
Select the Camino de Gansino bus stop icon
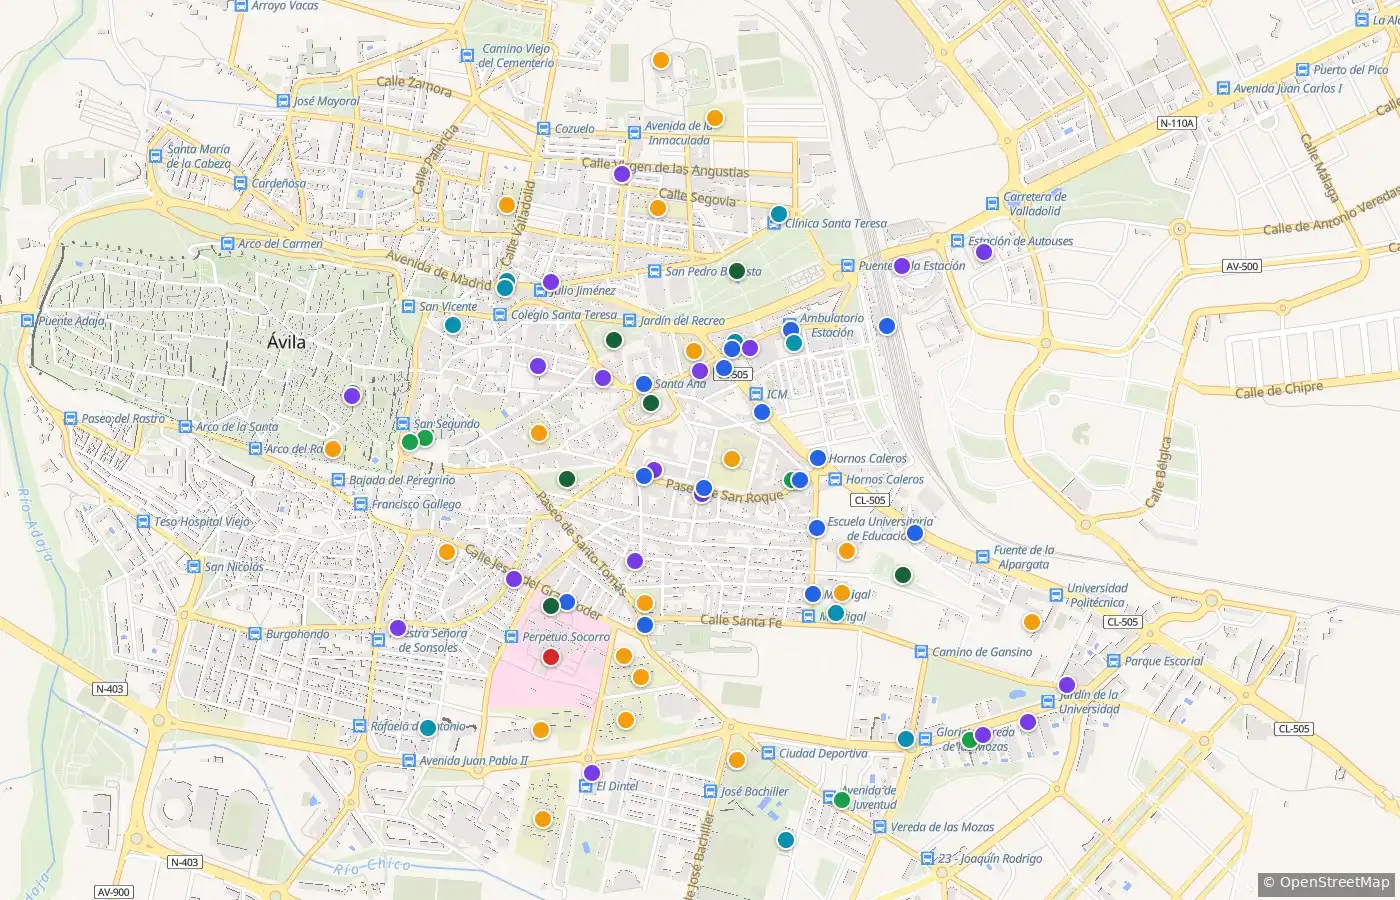point(921,651)
